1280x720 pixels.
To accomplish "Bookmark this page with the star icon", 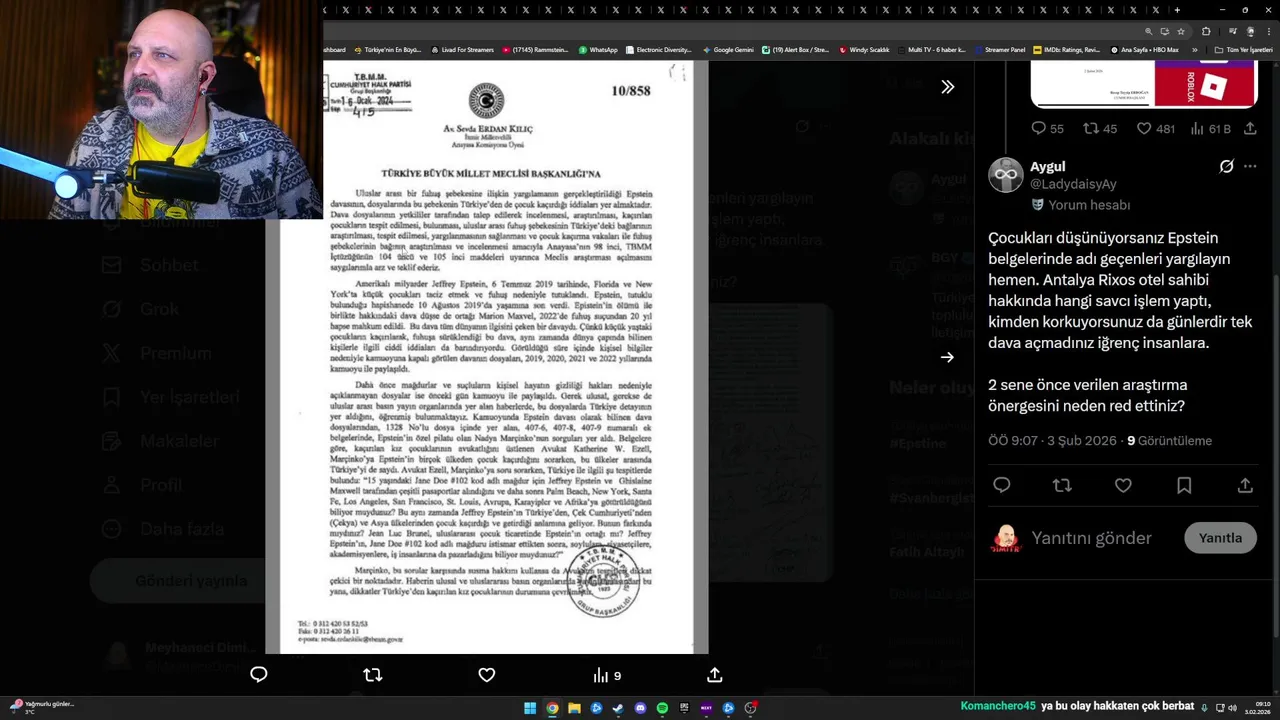I will [x=1181, y=31].
